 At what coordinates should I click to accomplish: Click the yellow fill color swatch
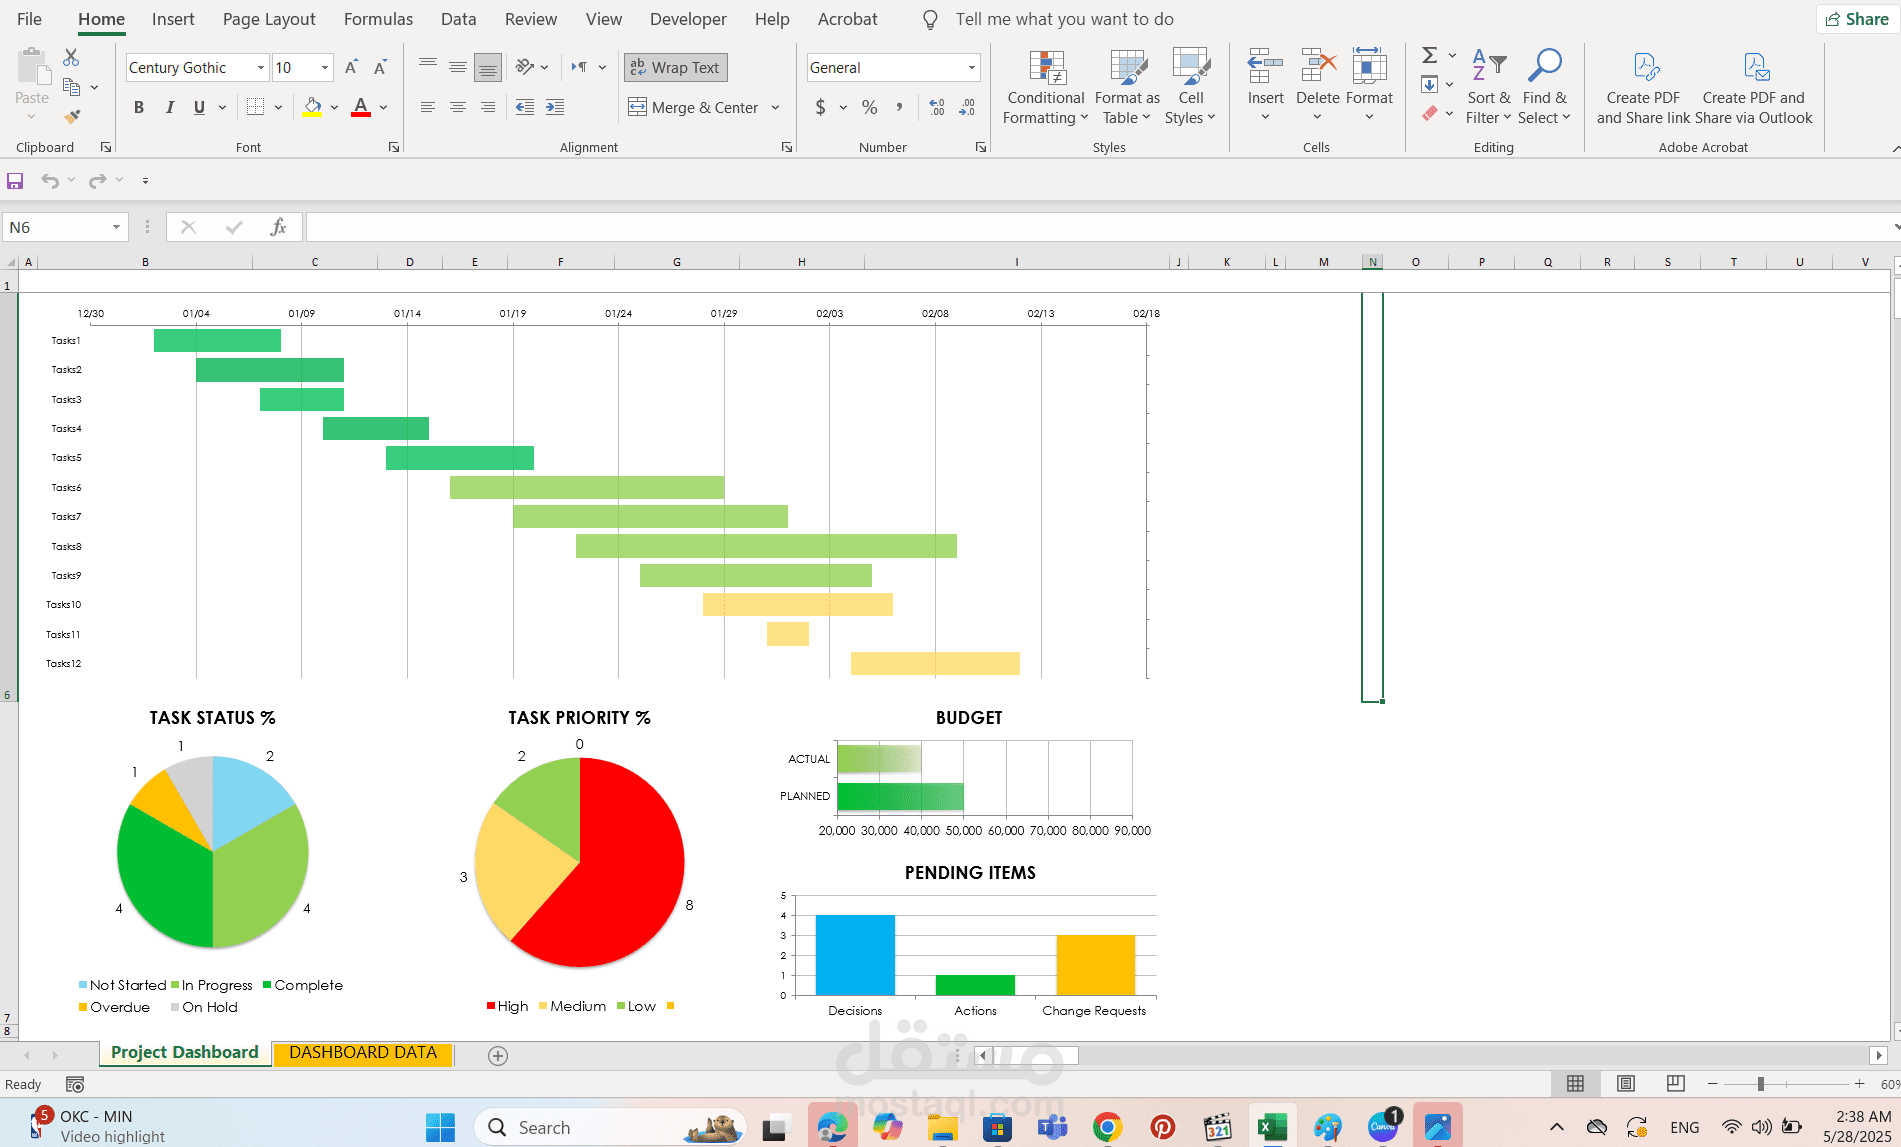(313, 107)
